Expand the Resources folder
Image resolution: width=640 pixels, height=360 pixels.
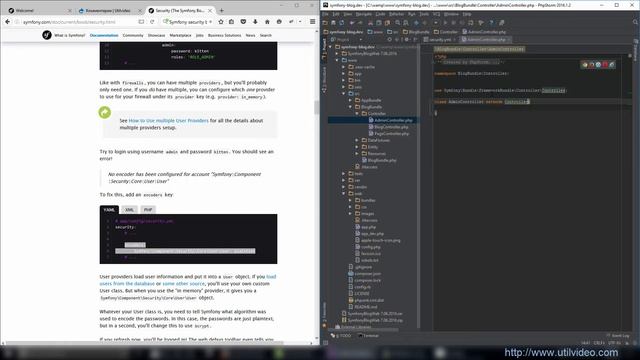pyautogui.click(x=357, y=153)
